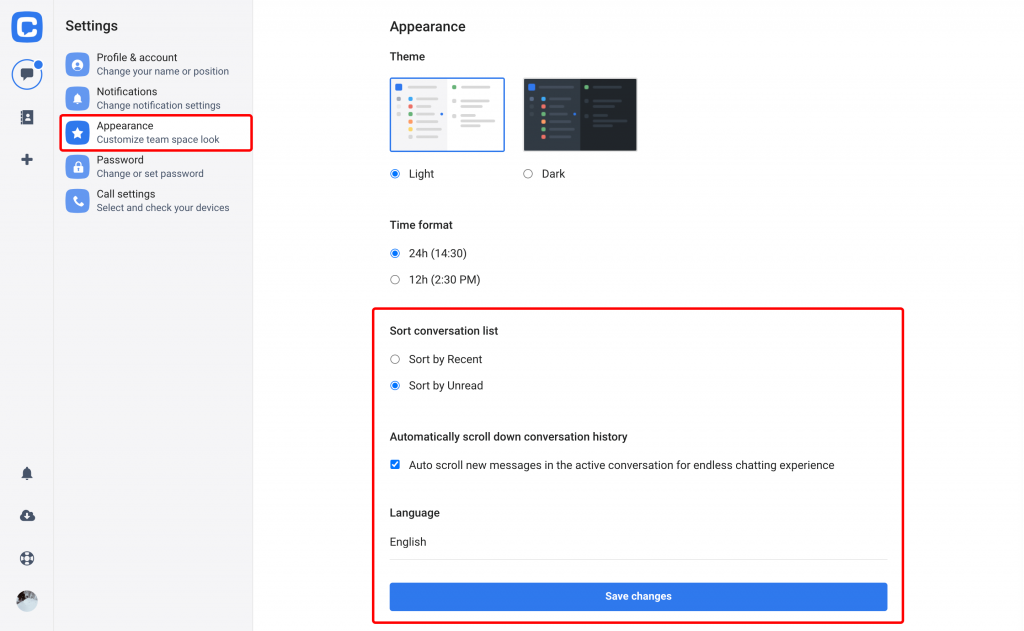The height and width of the screenshot is (631, 1024).
Task: Click 'Change or set password' text
Action: pyautogui.click(x=150, y=174)
